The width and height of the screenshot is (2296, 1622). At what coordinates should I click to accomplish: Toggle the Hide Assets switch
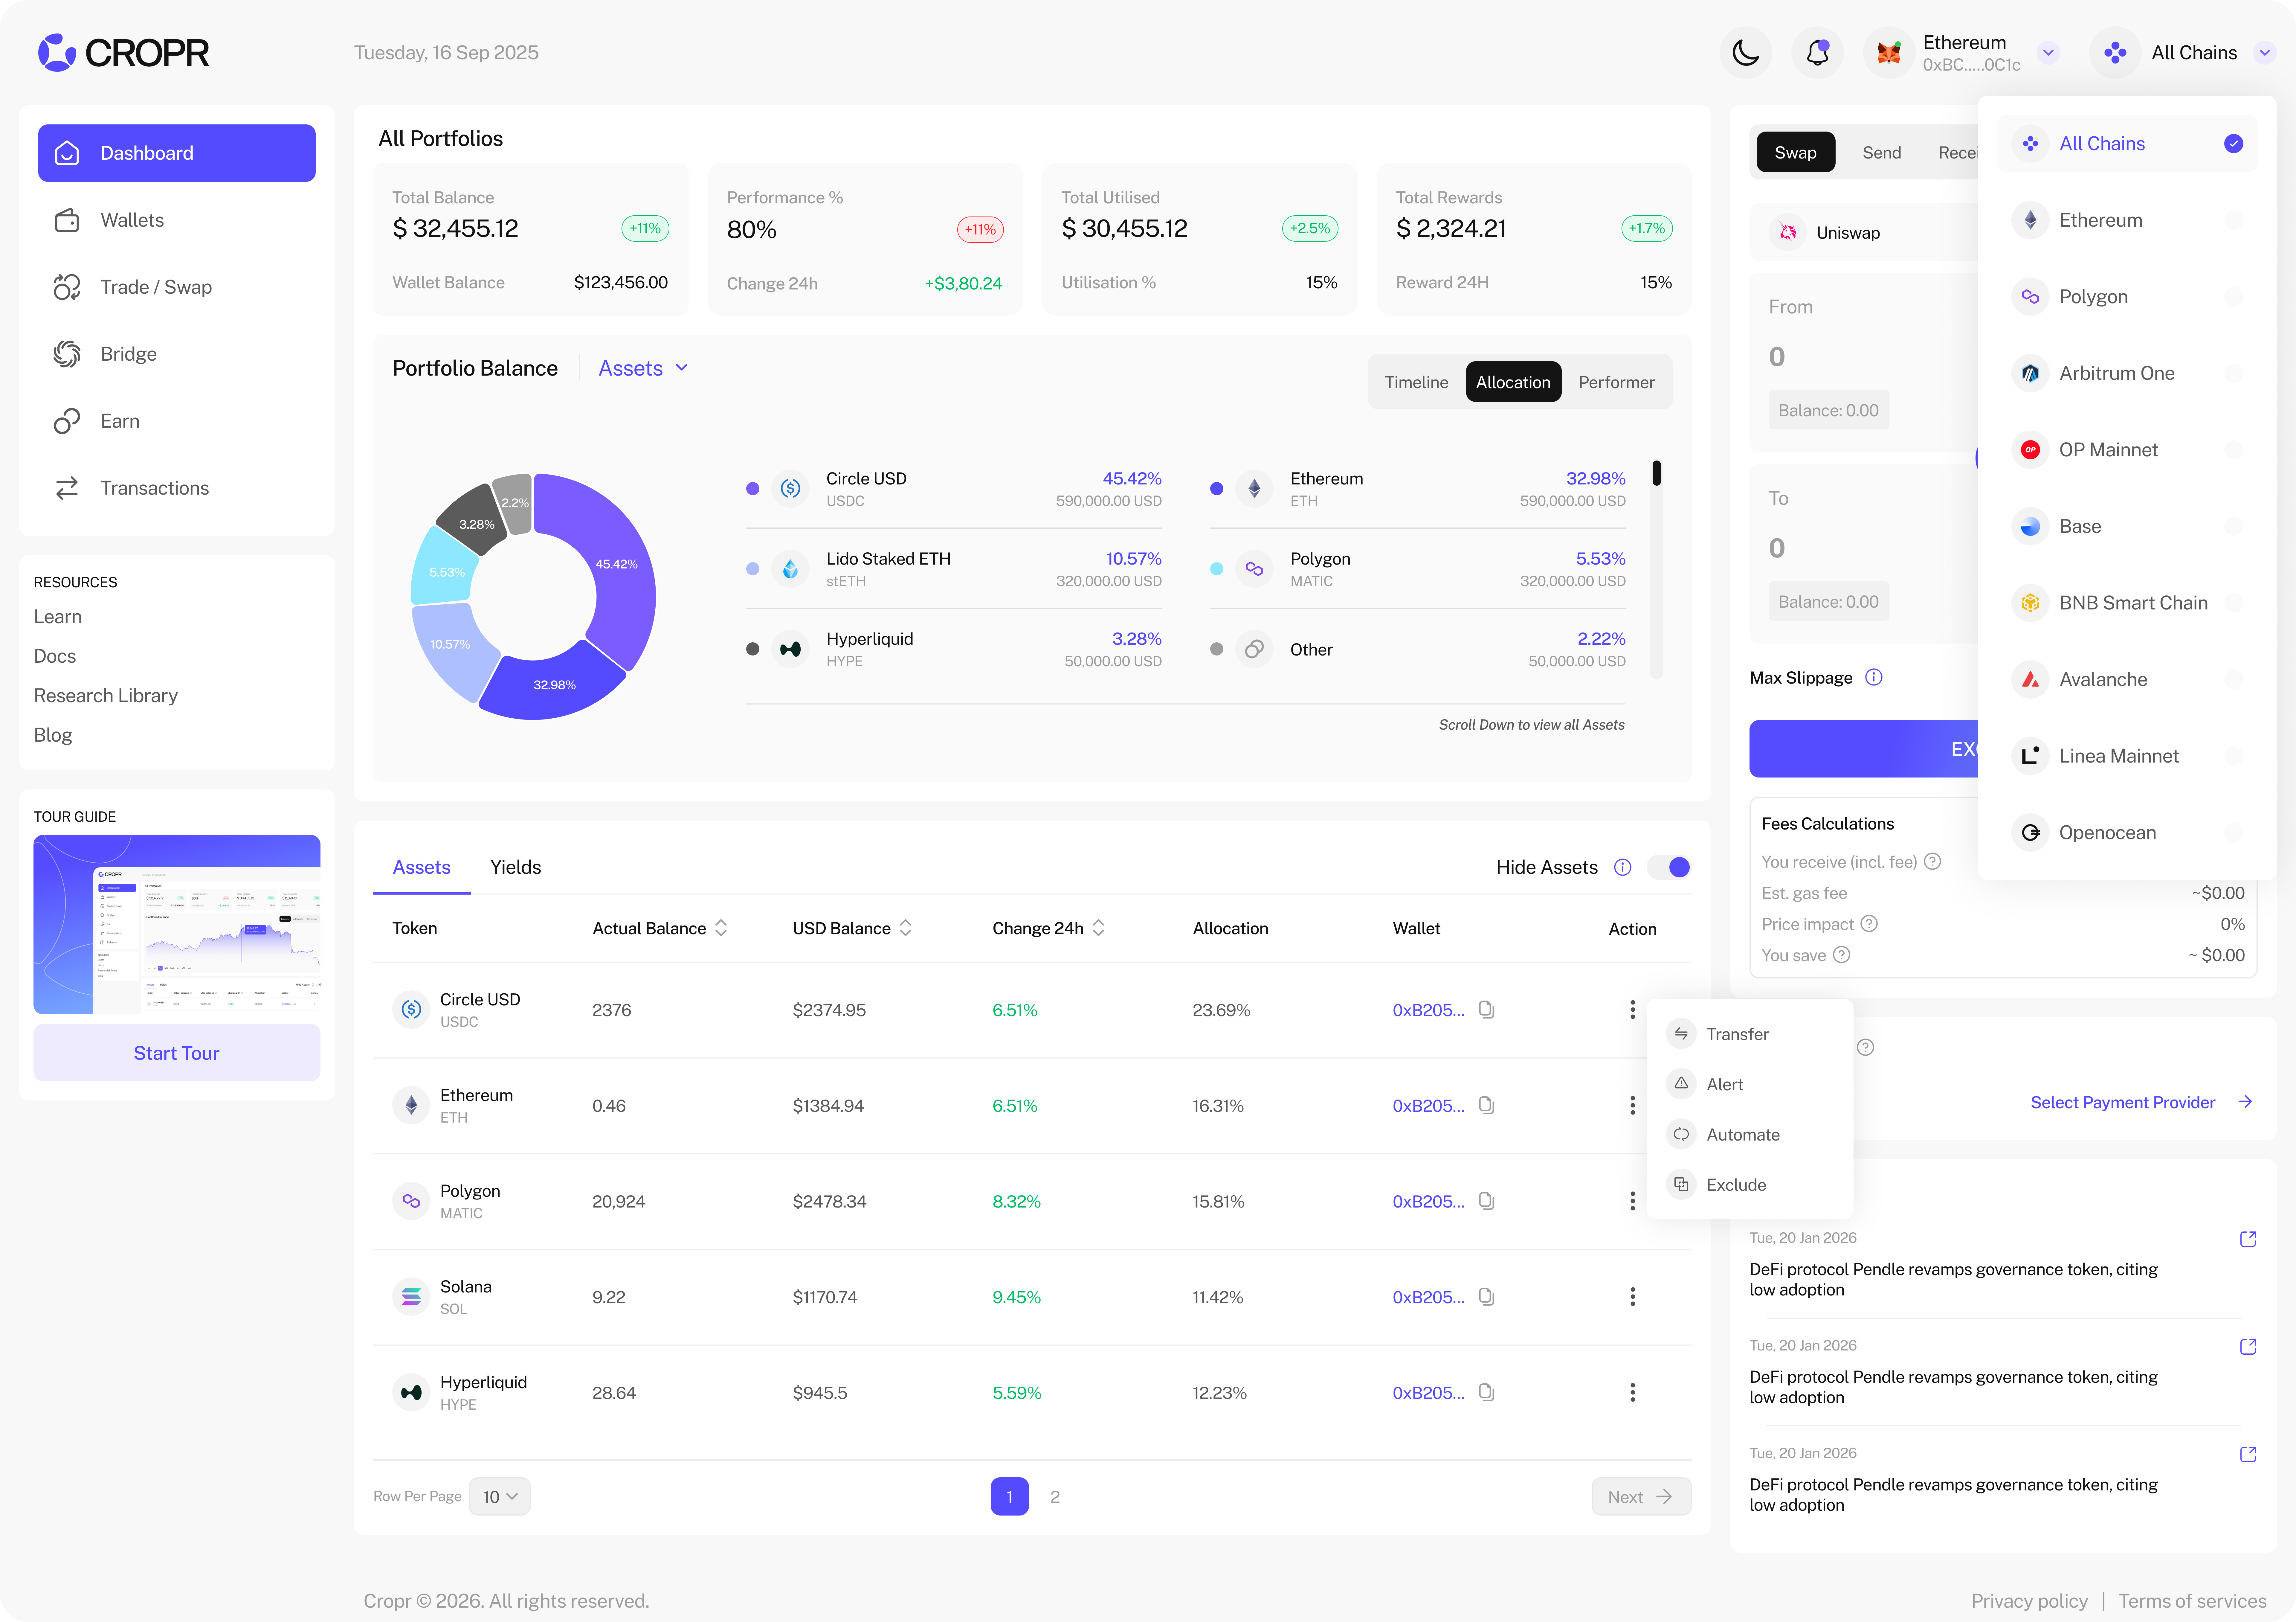coord(1669,867)
